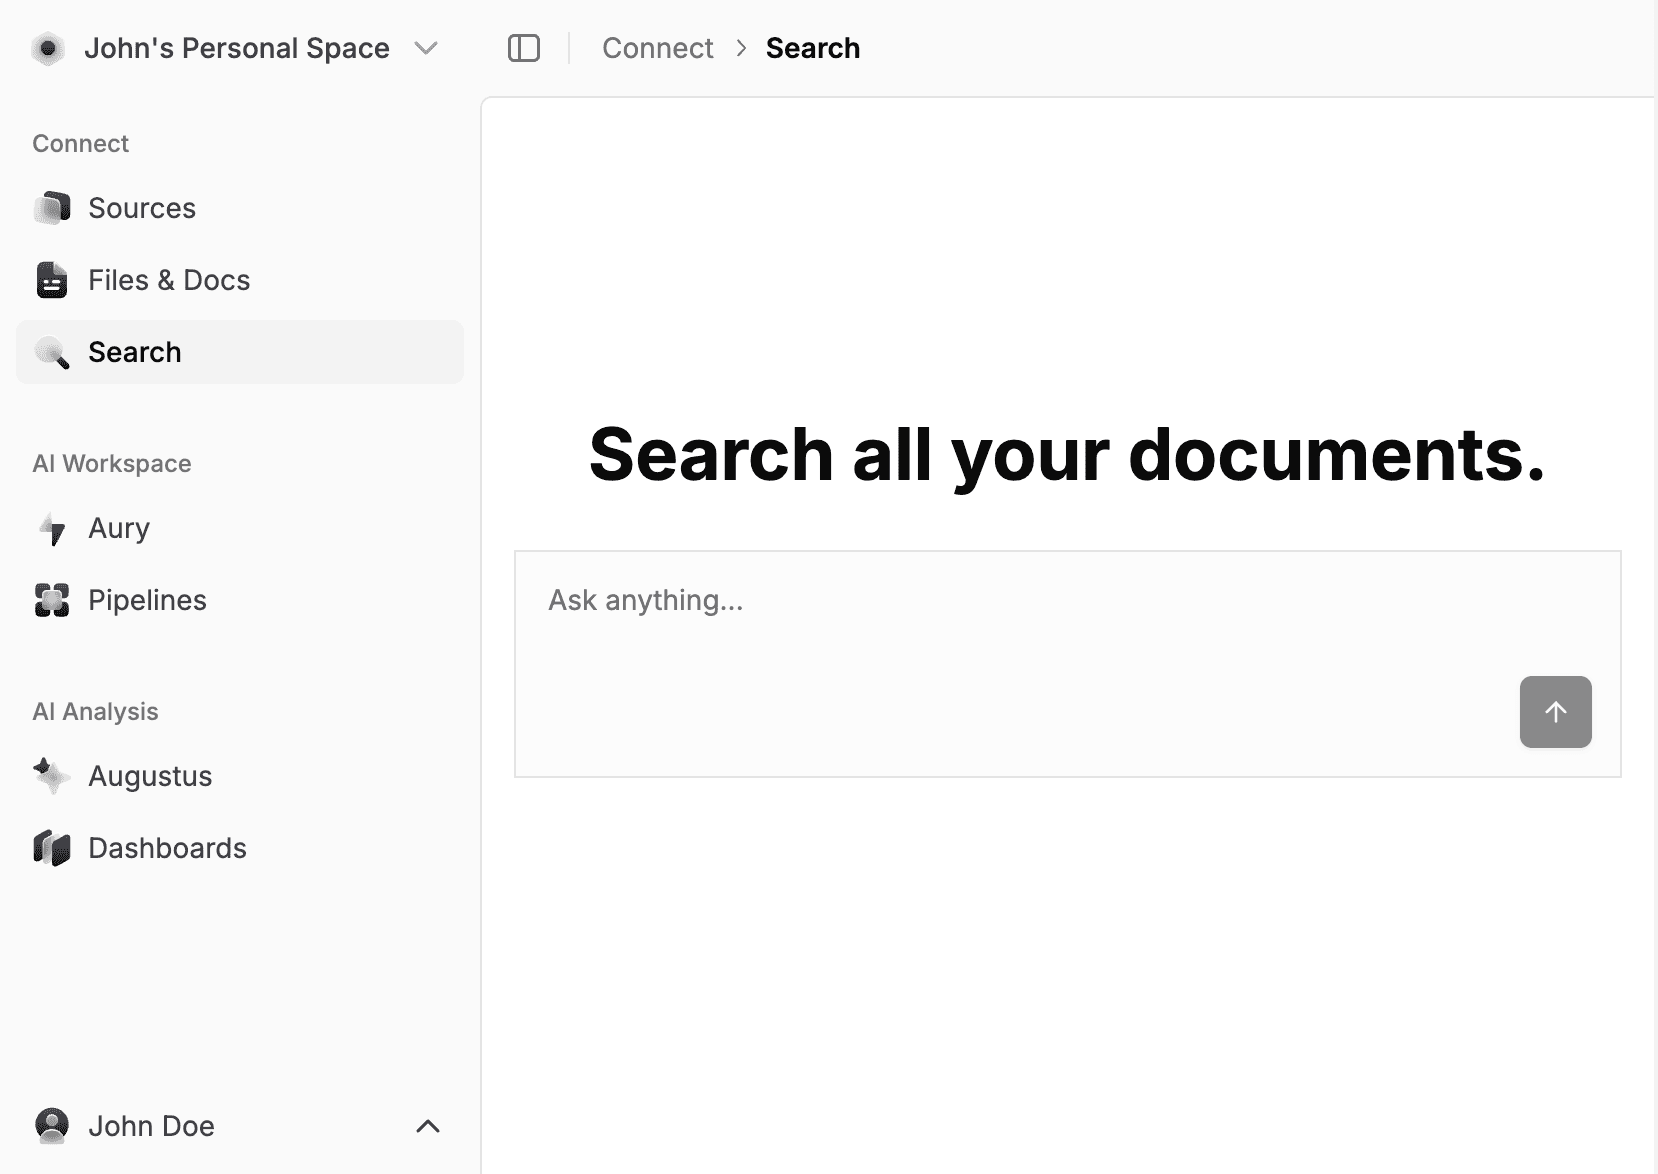The image size is (1658, 1174).
Task: Open the Sources page from the sidebar
Action: tap(142, 207)
